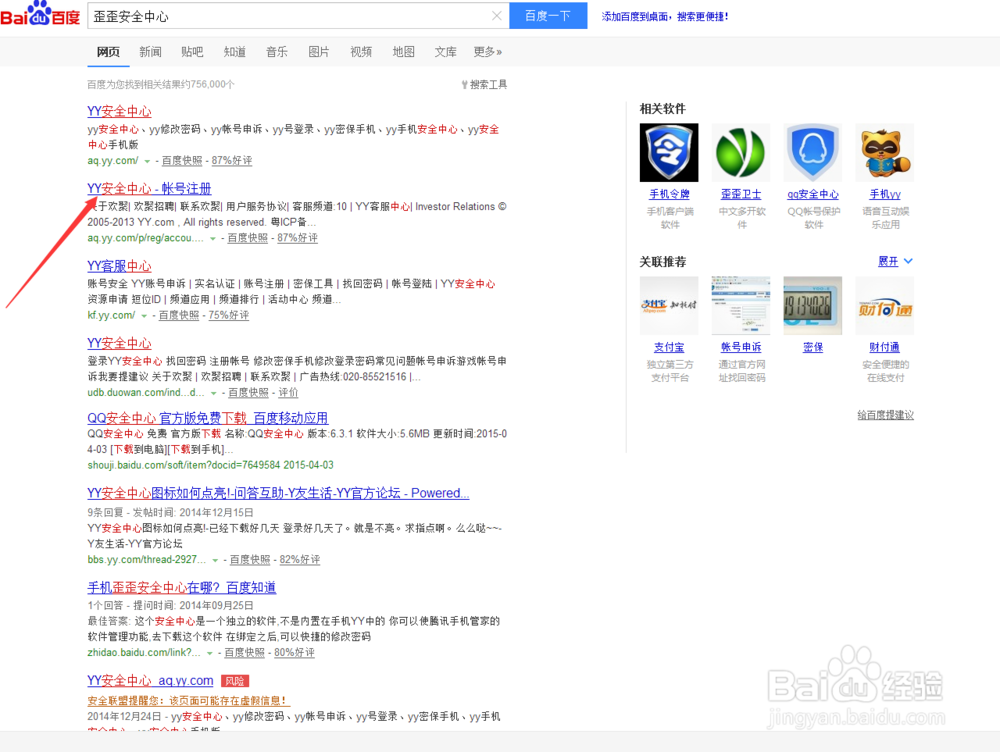Switch to the 视频 tab
Screen dimensions: 1000x752
(x=361, y=52)
